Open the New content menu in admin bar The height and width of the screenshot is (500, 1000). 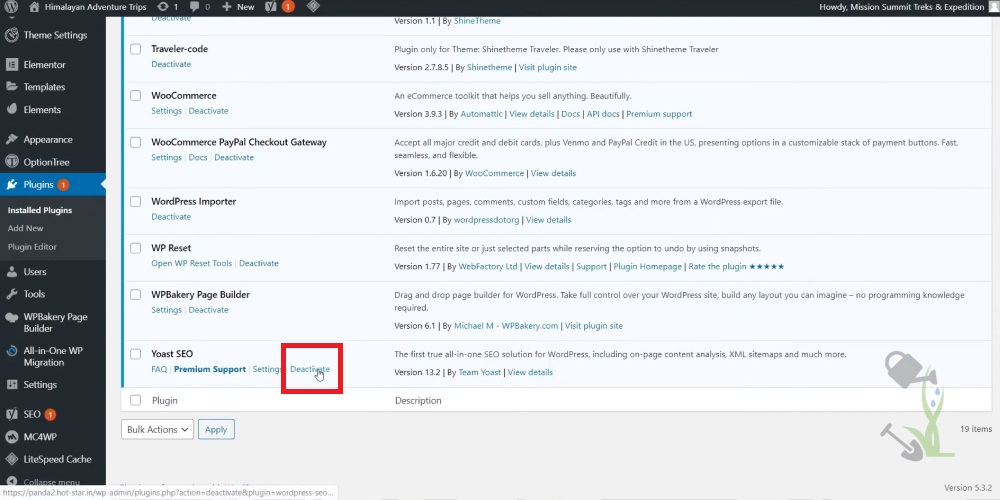(238, 7)
